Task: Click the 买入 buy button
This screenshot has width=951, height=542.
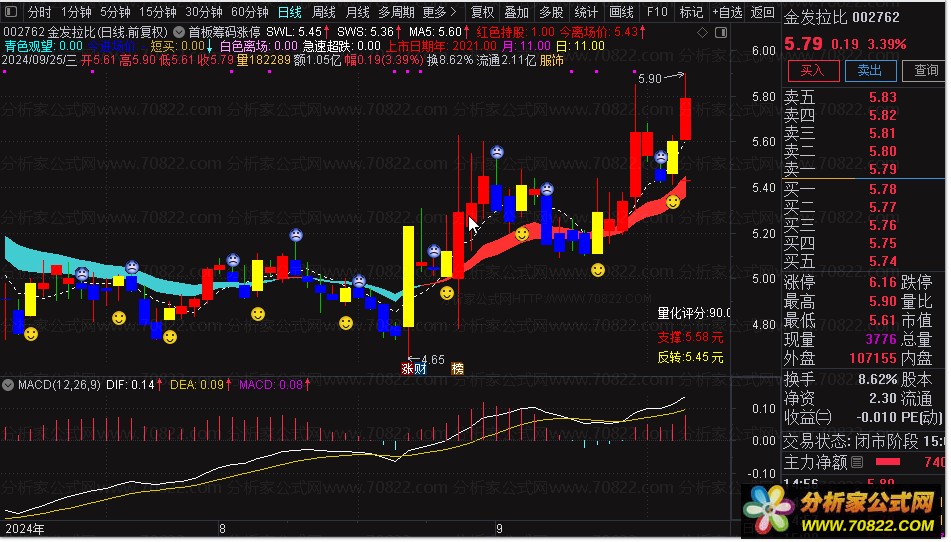Action: click(813, 71)
